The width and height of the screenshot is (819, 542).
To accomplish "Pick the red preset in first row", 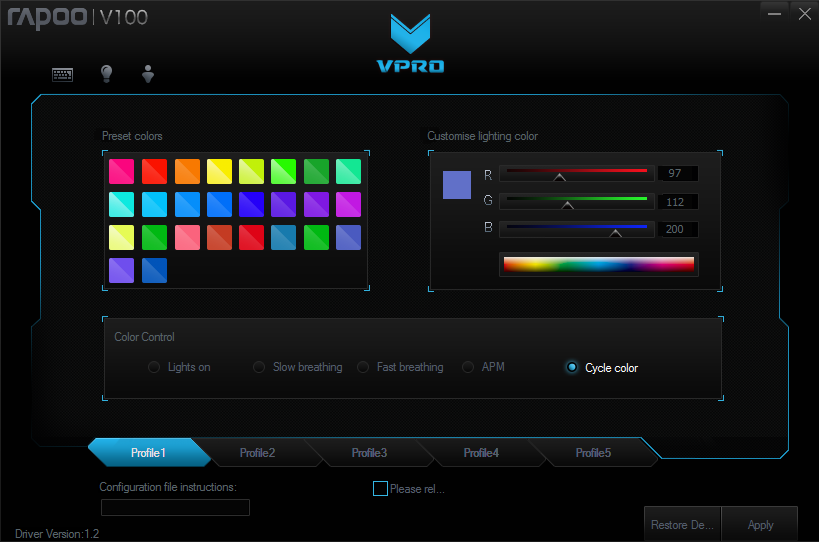I will tap(154, 172).
